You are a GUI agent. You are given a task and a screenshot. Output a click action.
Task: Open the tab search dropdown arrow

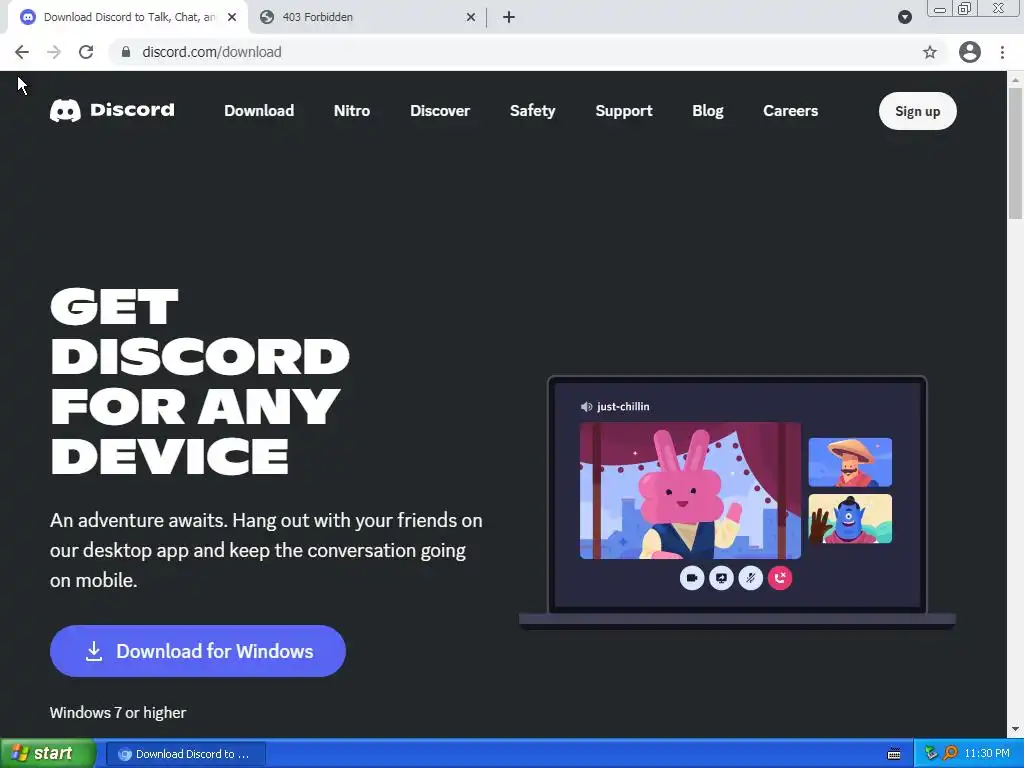[904, 17]
